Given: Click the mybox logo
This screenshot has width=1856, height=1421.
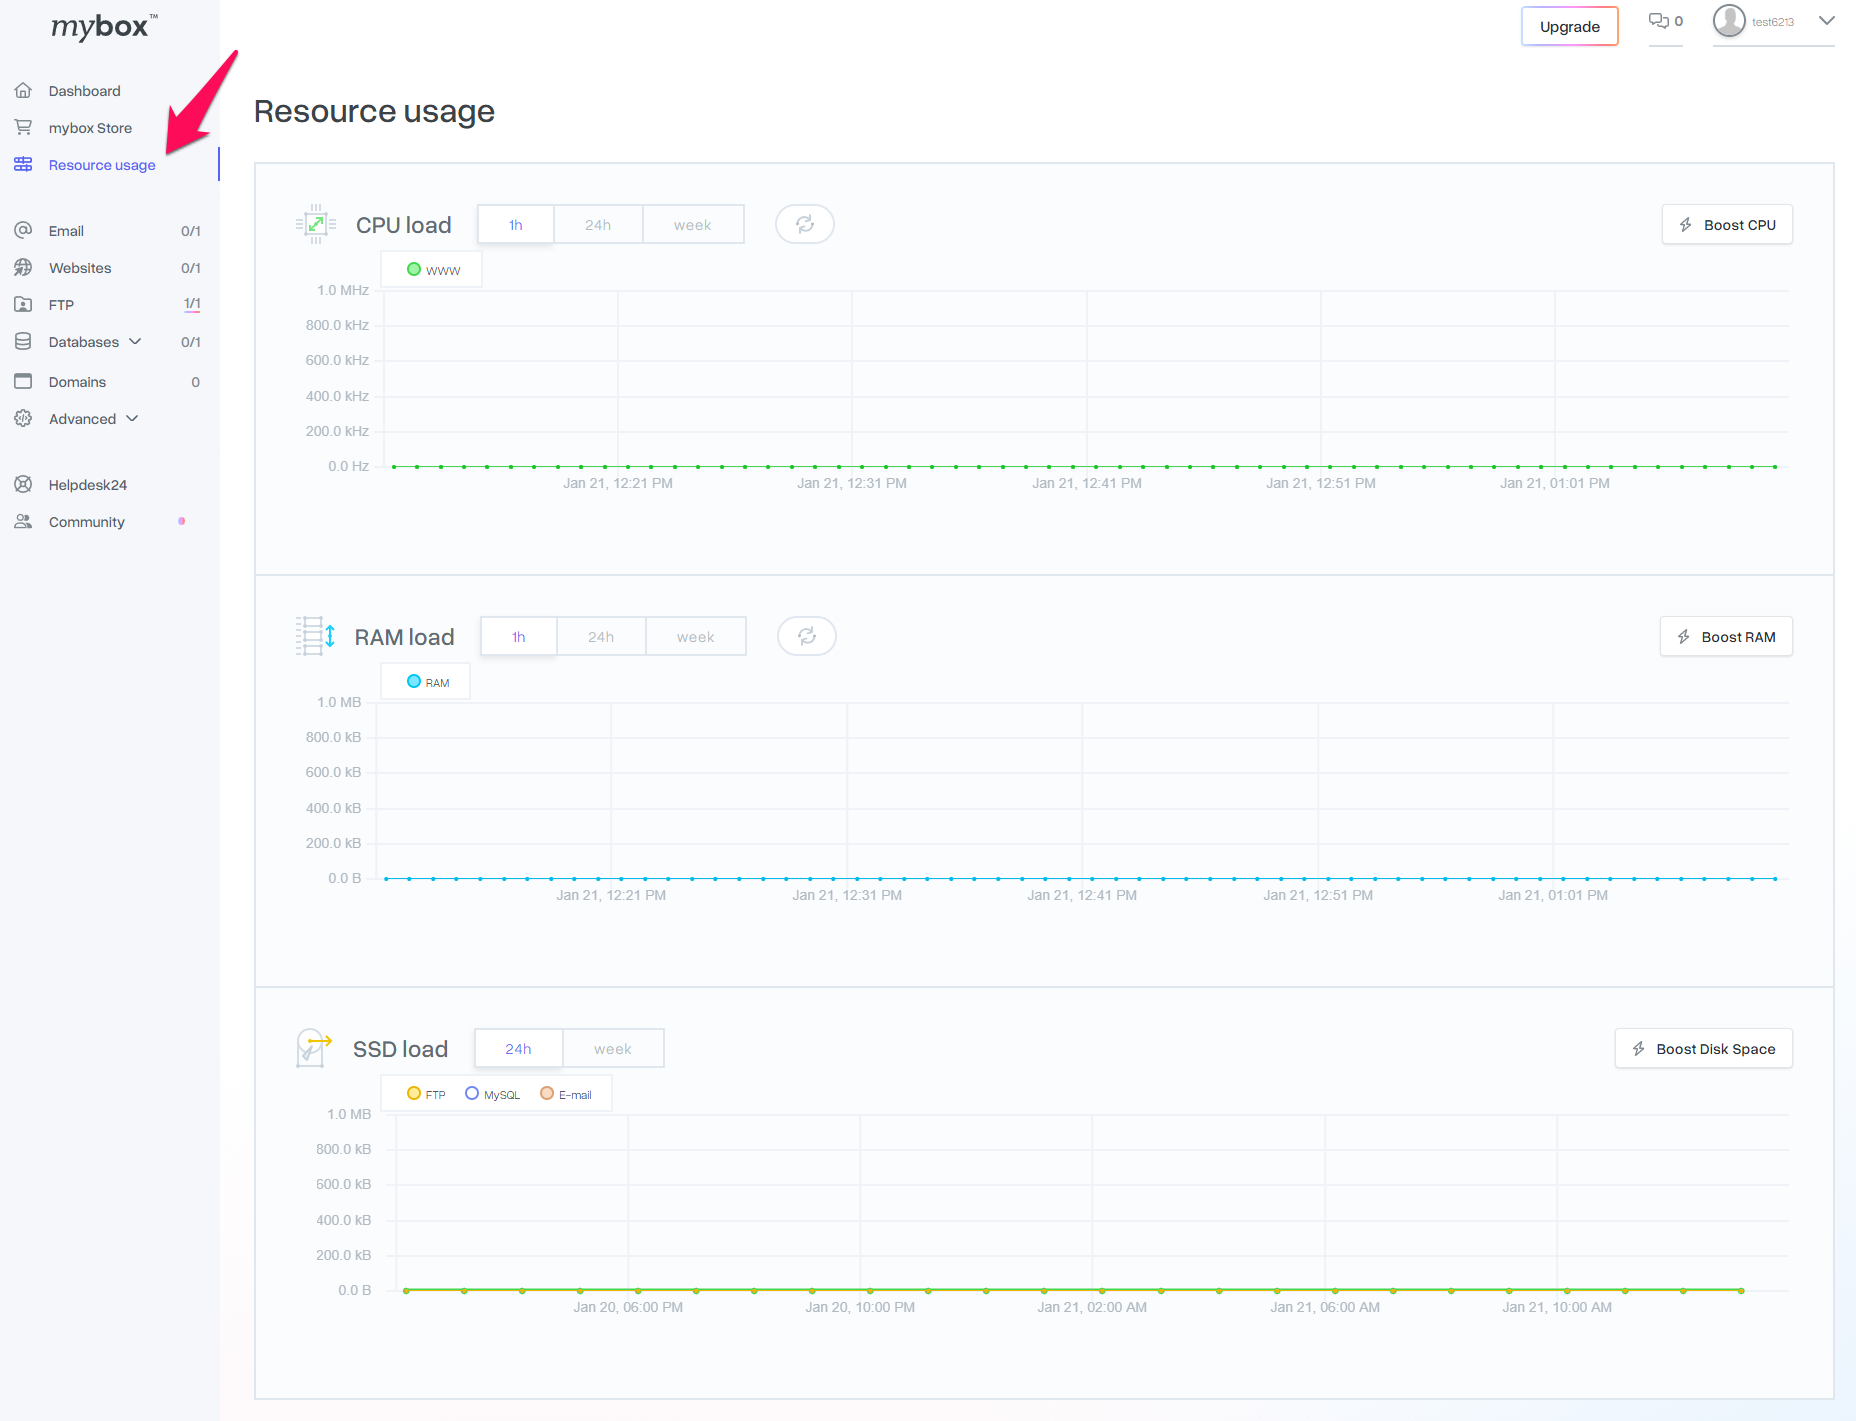Looking at the screenshot, I should tap(104, 27).
